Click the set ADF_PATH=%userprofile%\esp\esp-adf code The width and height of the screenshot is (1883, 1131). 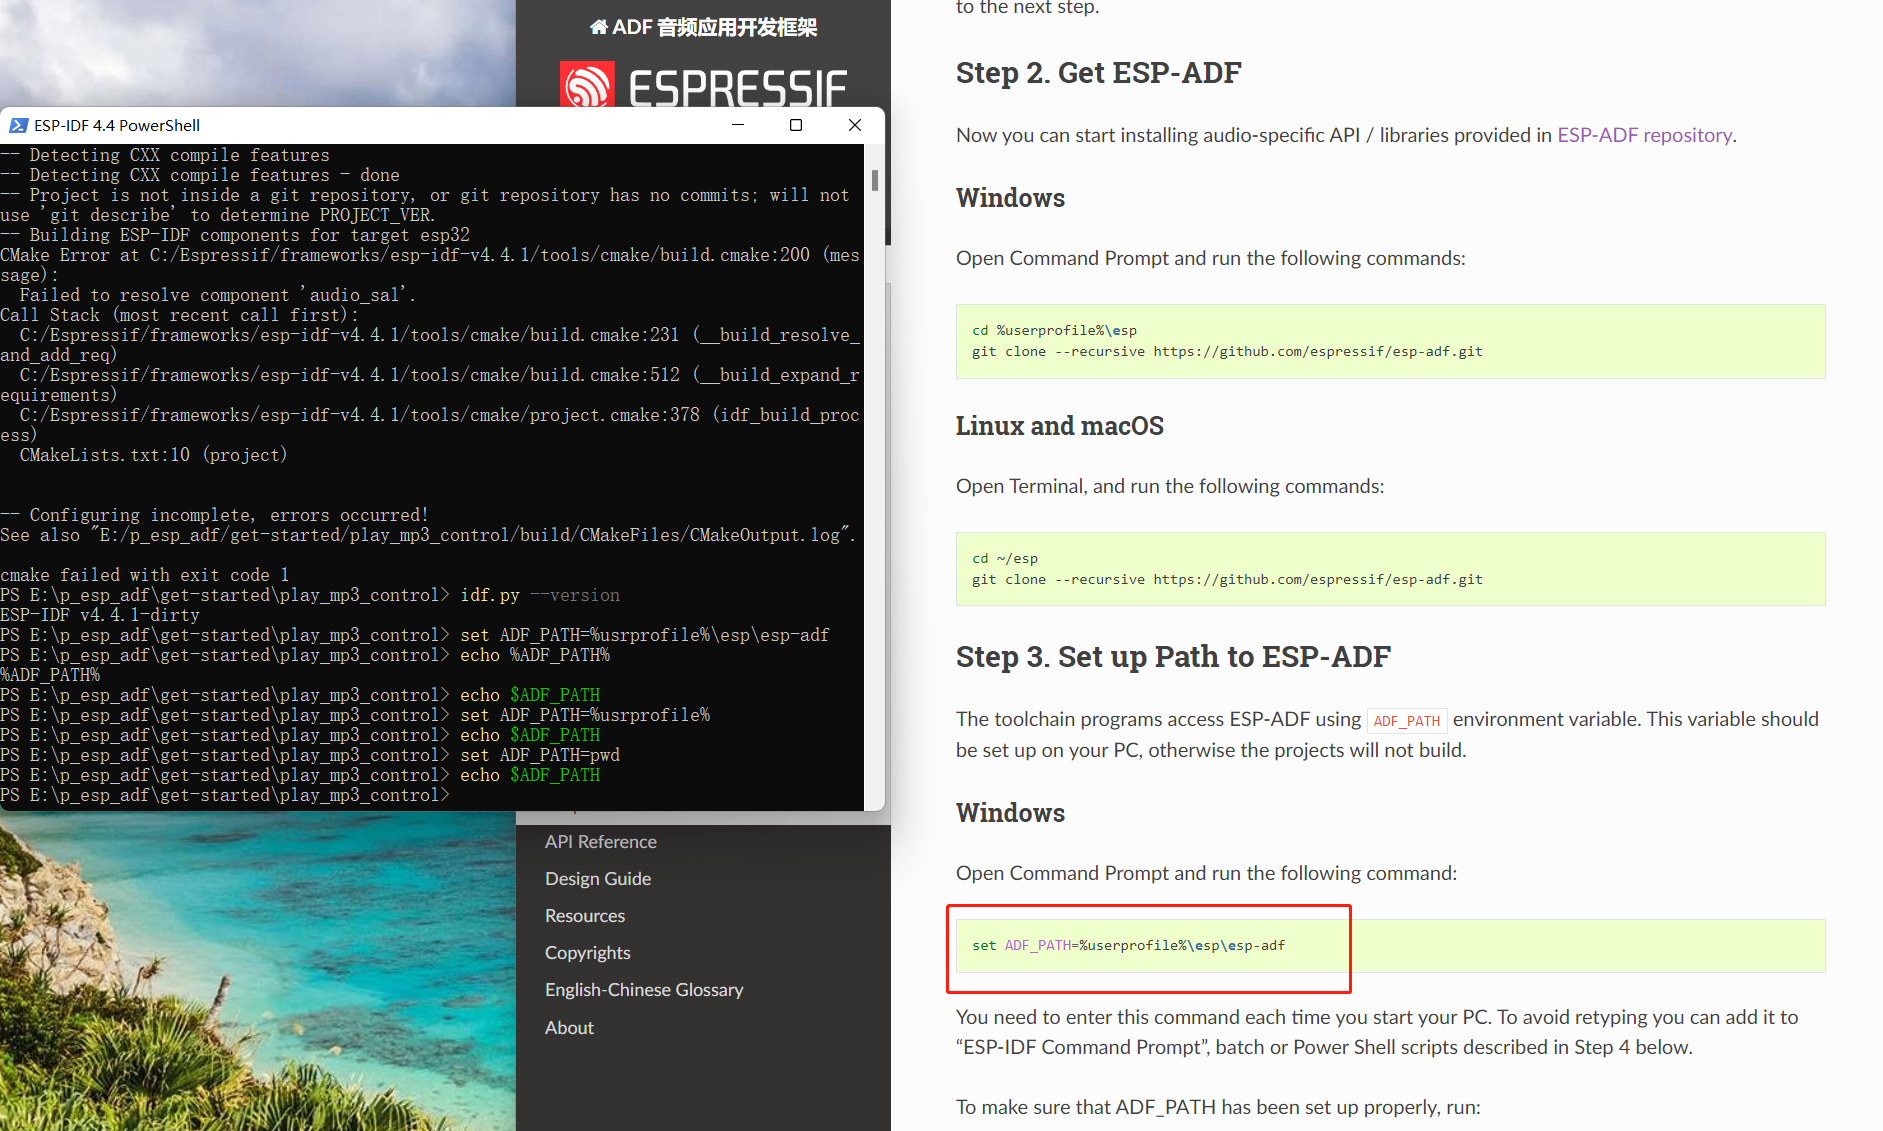point(1128,945)
